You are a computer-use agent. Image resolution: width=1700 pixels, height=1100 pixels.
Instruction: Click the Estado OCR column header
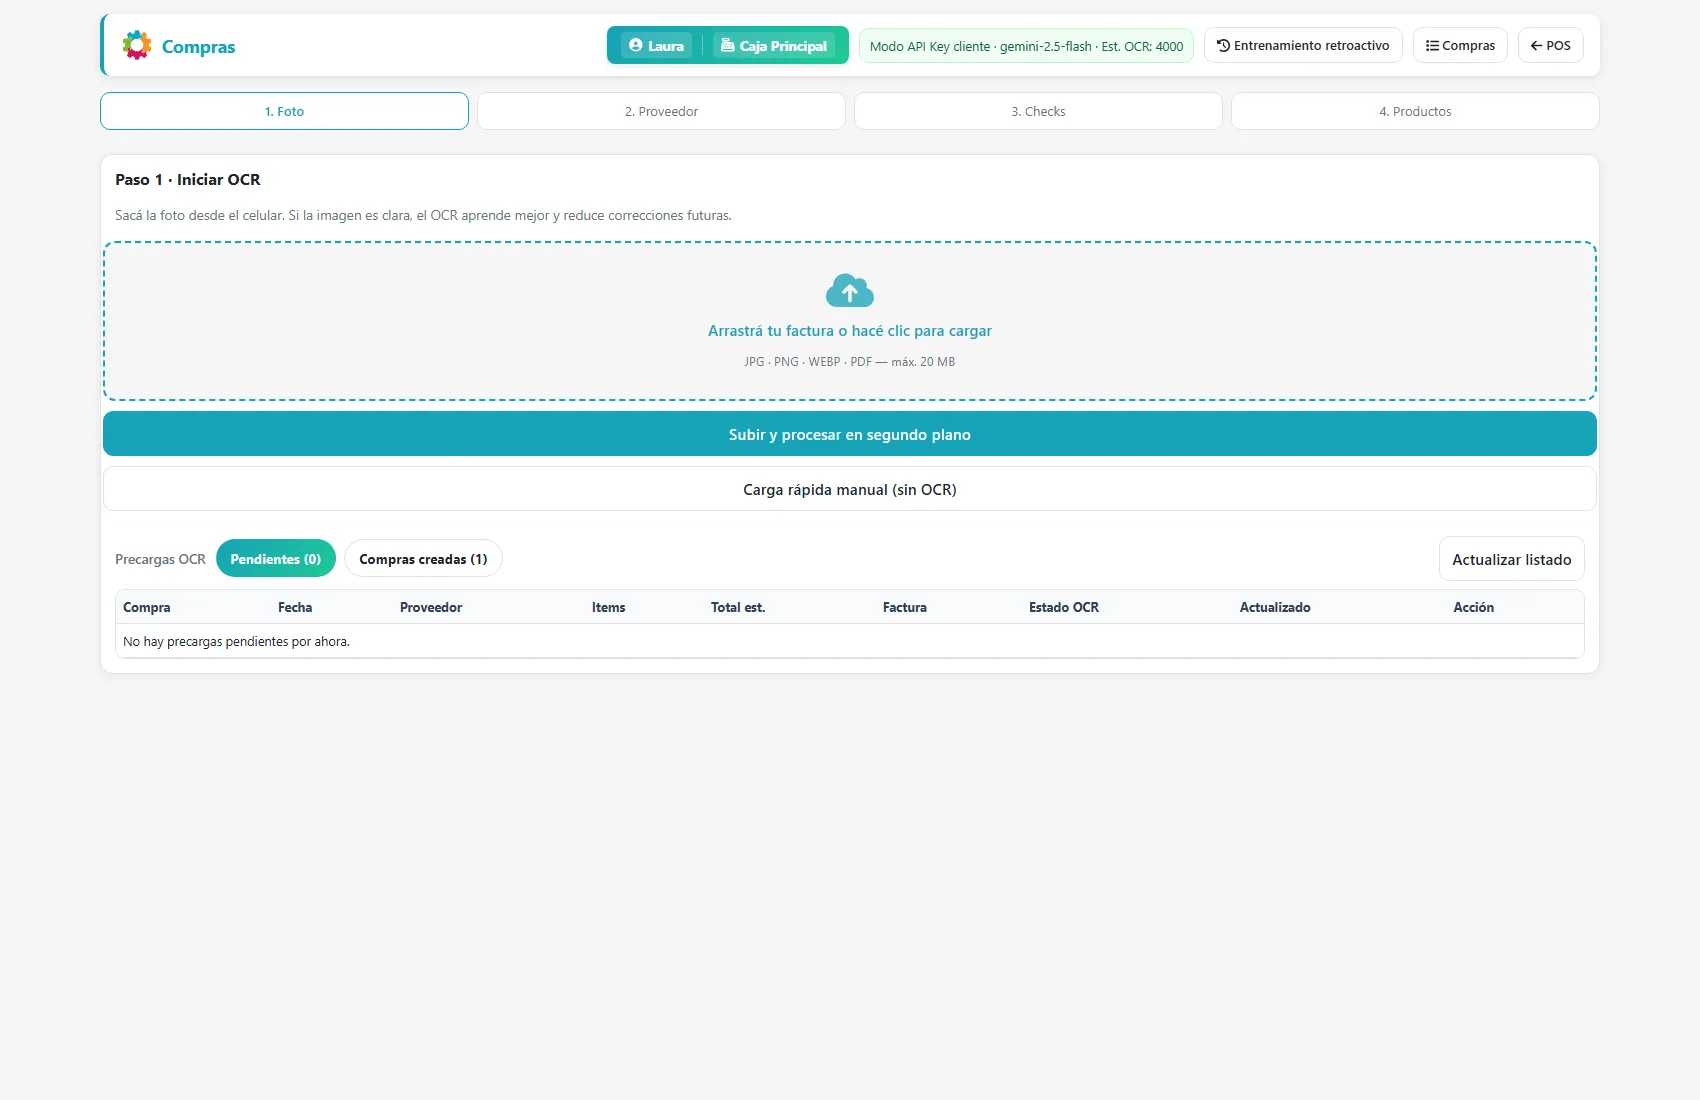point(1063,607)
